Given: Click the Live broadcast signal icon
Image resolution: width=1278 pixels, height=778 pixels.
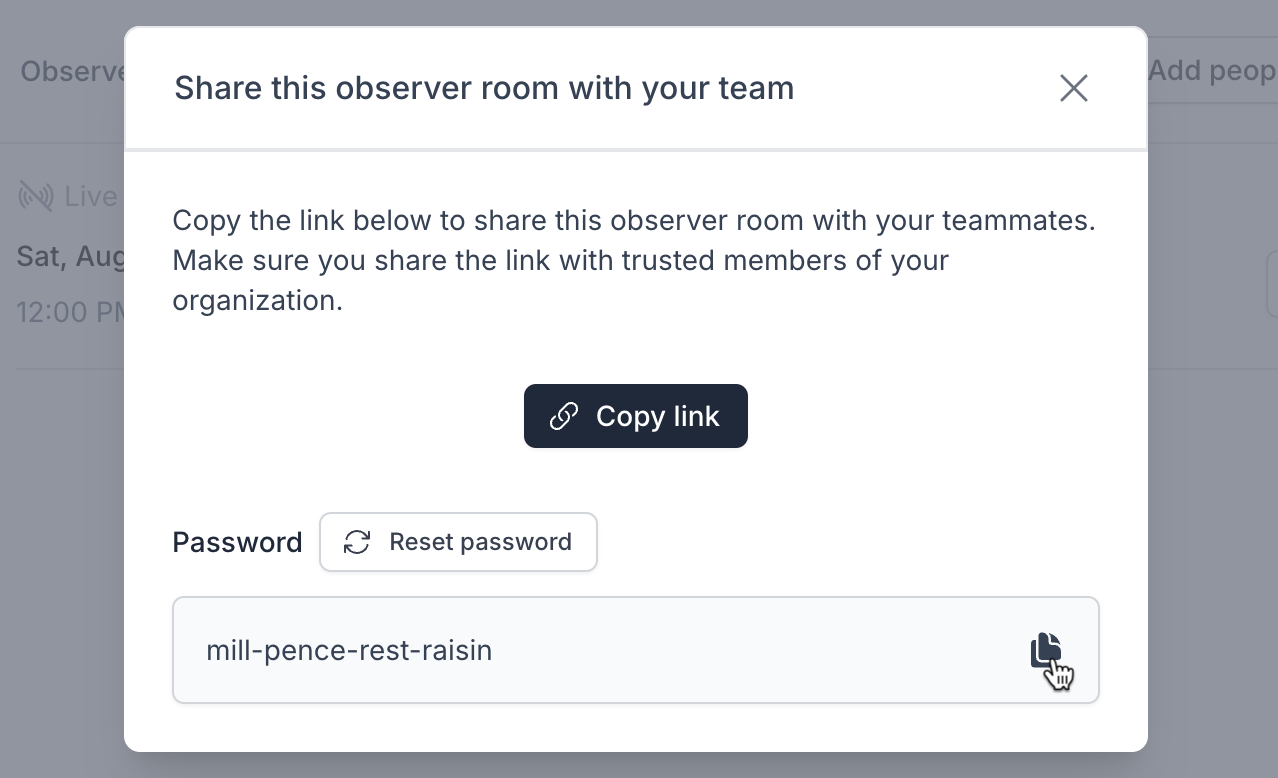Looking at the screenshot, I should (35, 196).
